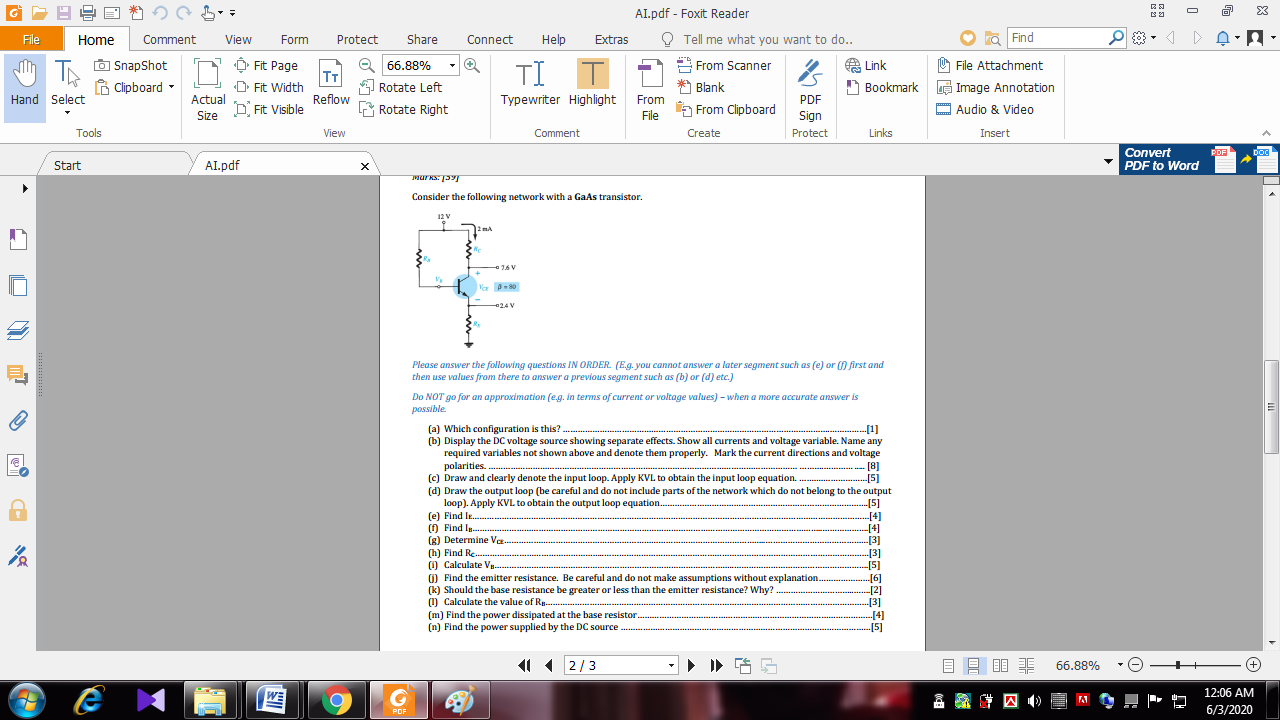Go to the next page
The image size is (1280, 720).
(691, 666)
